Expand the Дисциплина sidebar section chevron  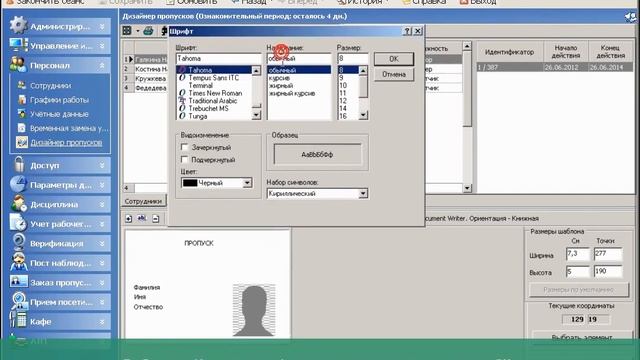click(102, 204)
